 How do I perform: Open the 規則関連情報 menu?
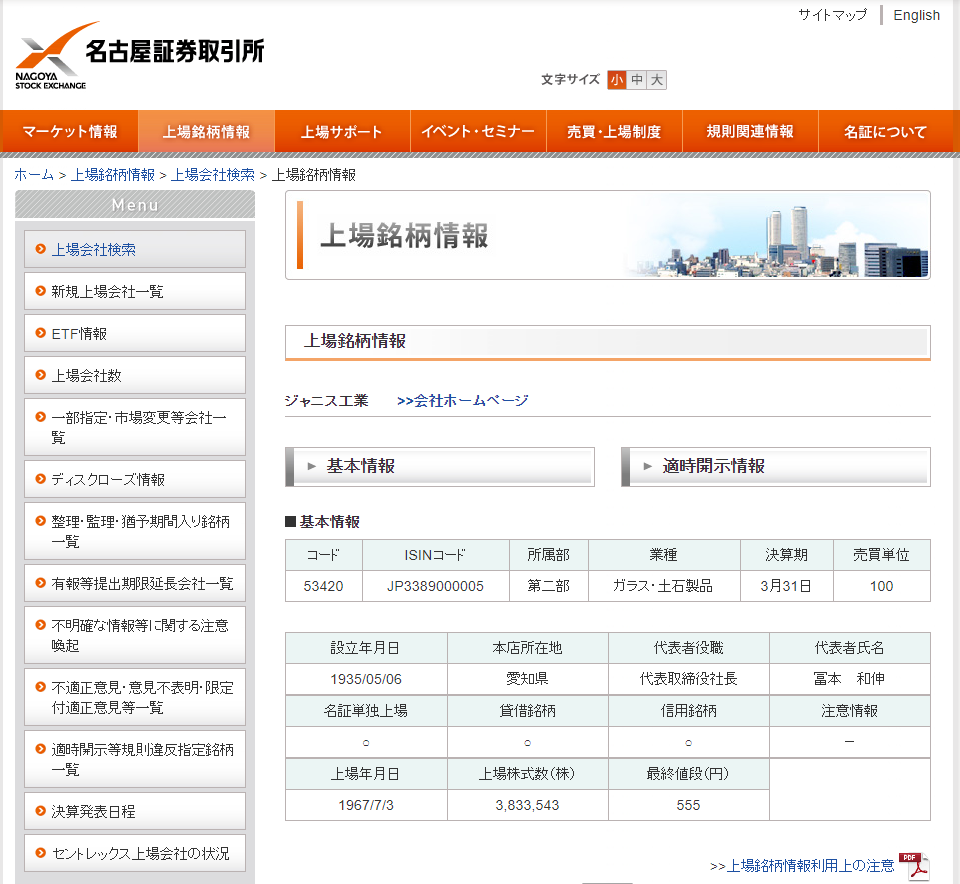[x=749, y=131]
